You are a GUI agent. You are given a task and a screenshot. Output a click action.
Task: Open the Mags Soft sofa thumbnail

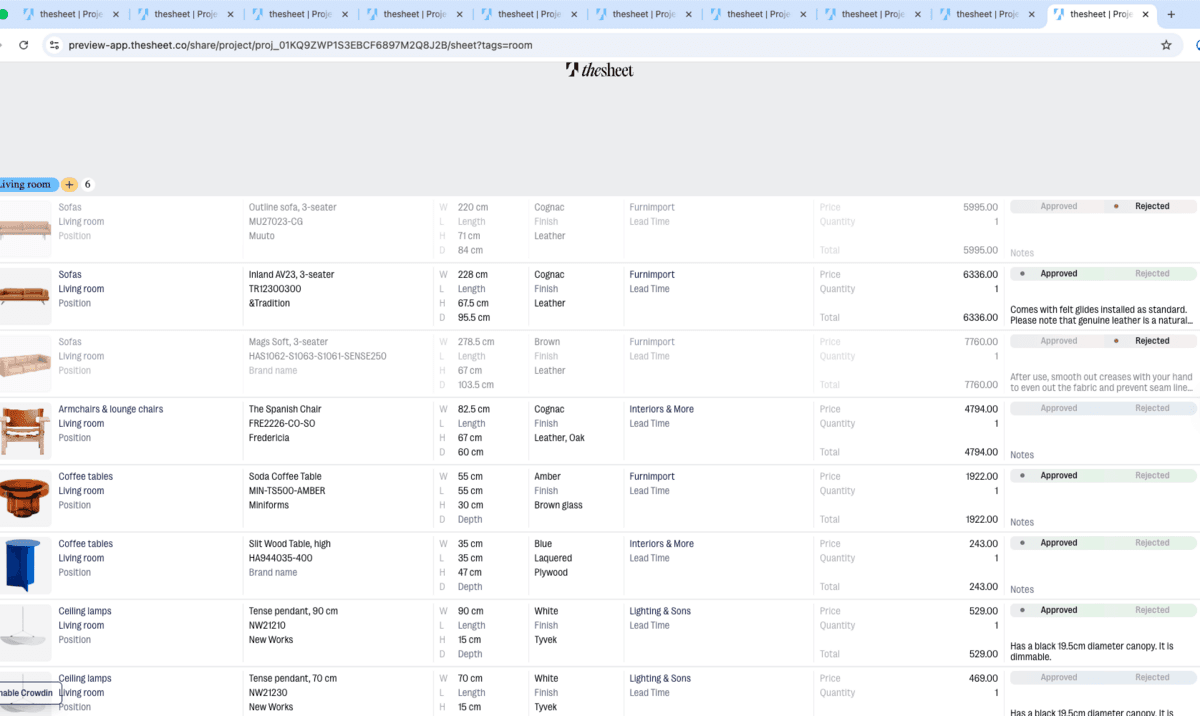coord(25,363)
